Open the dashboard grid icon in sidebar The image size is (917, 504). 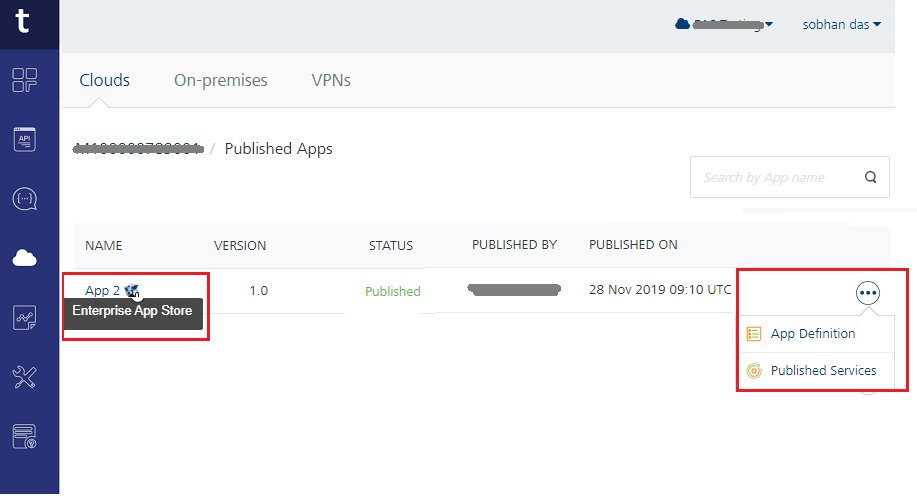pos(25,80)
